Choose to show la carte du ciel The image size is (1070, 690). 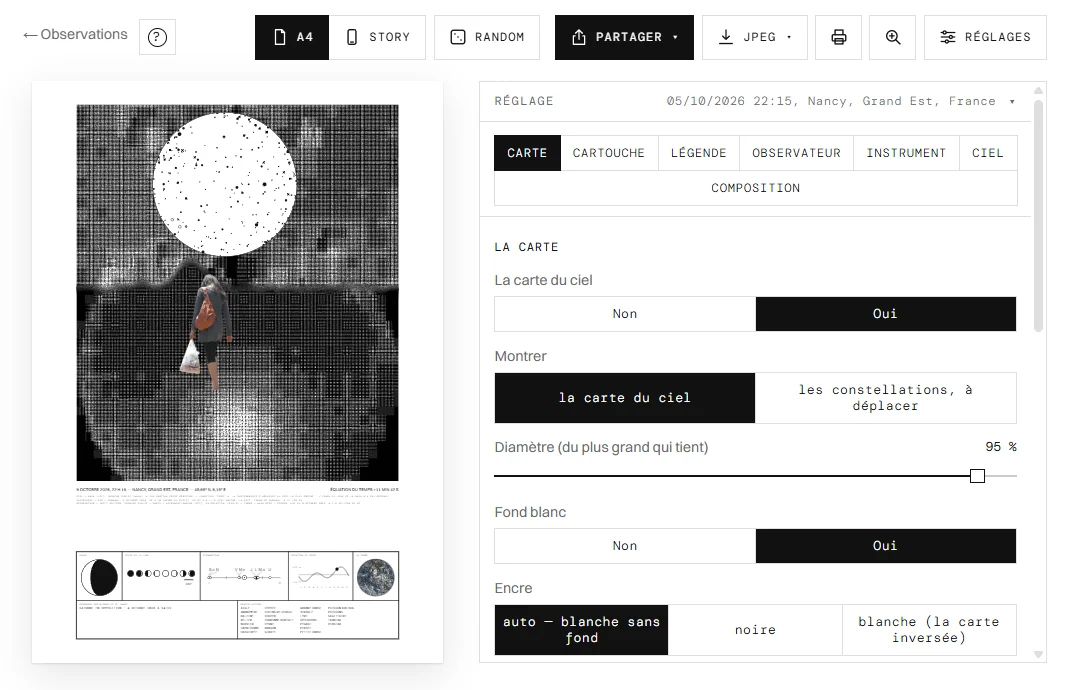[x=624, y=398]
